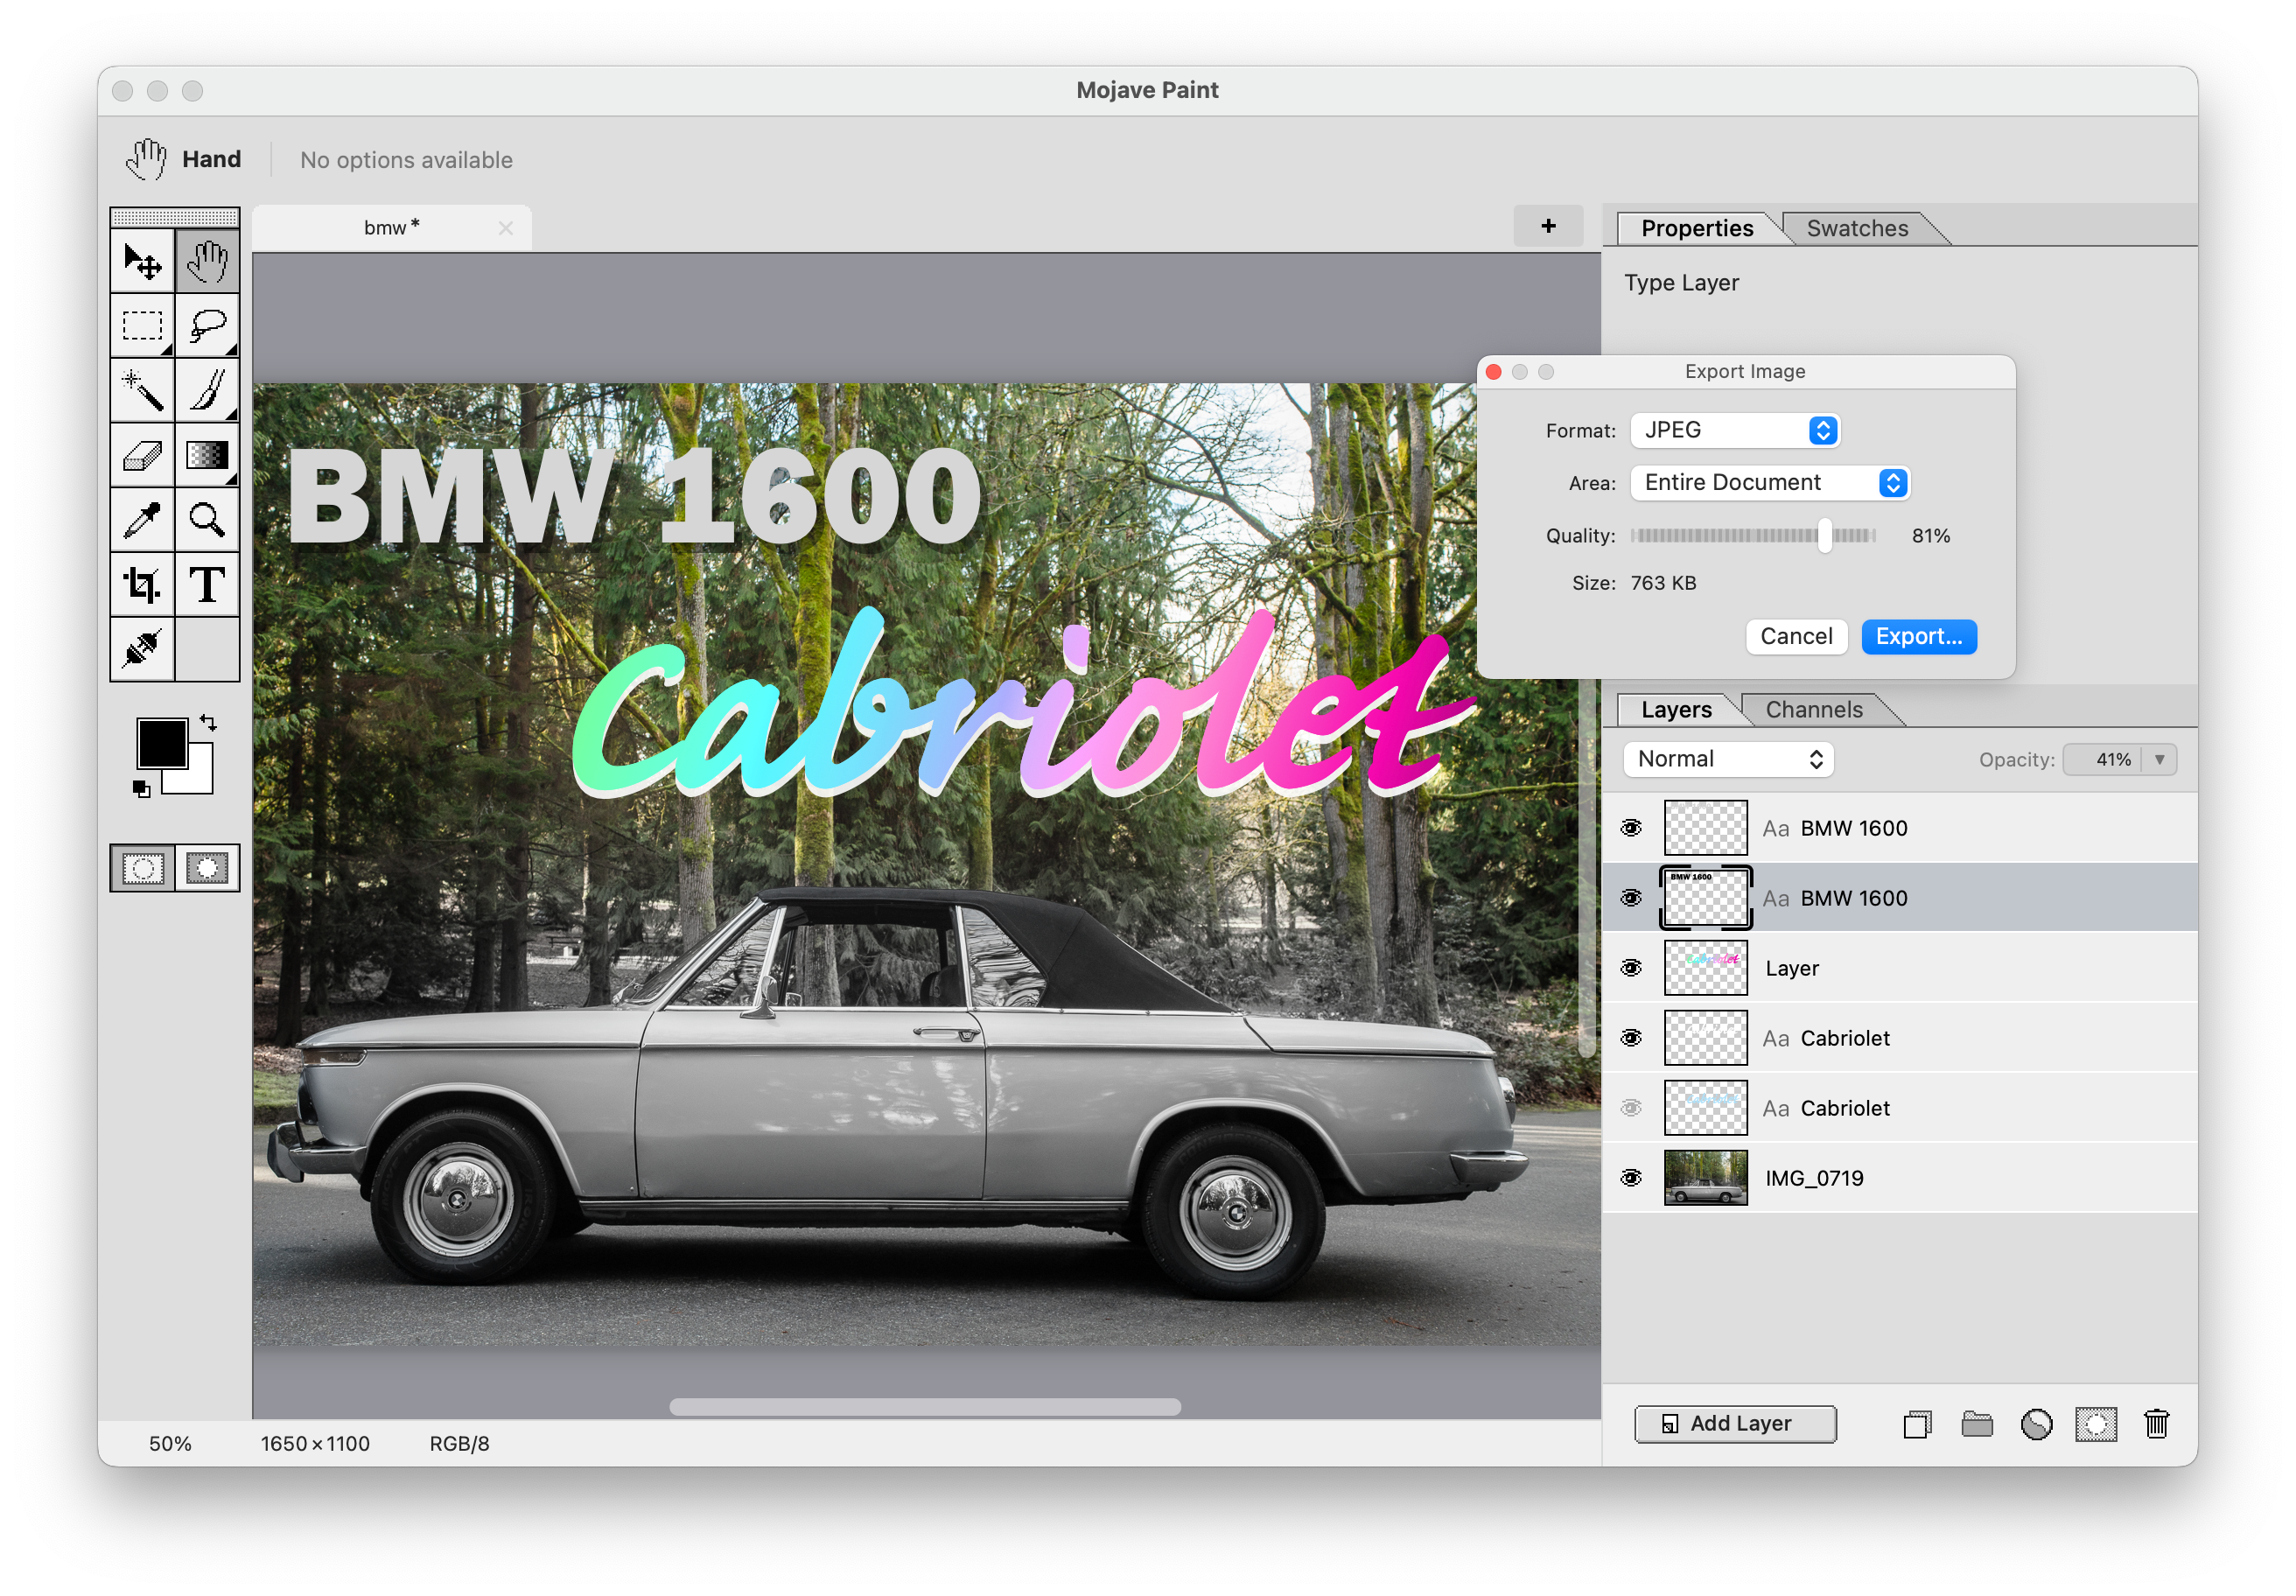This screenshot has width=2296, height=1596.
Task: Show the hidden Cabriolet layer
Action: [x=1631, y=1108]
